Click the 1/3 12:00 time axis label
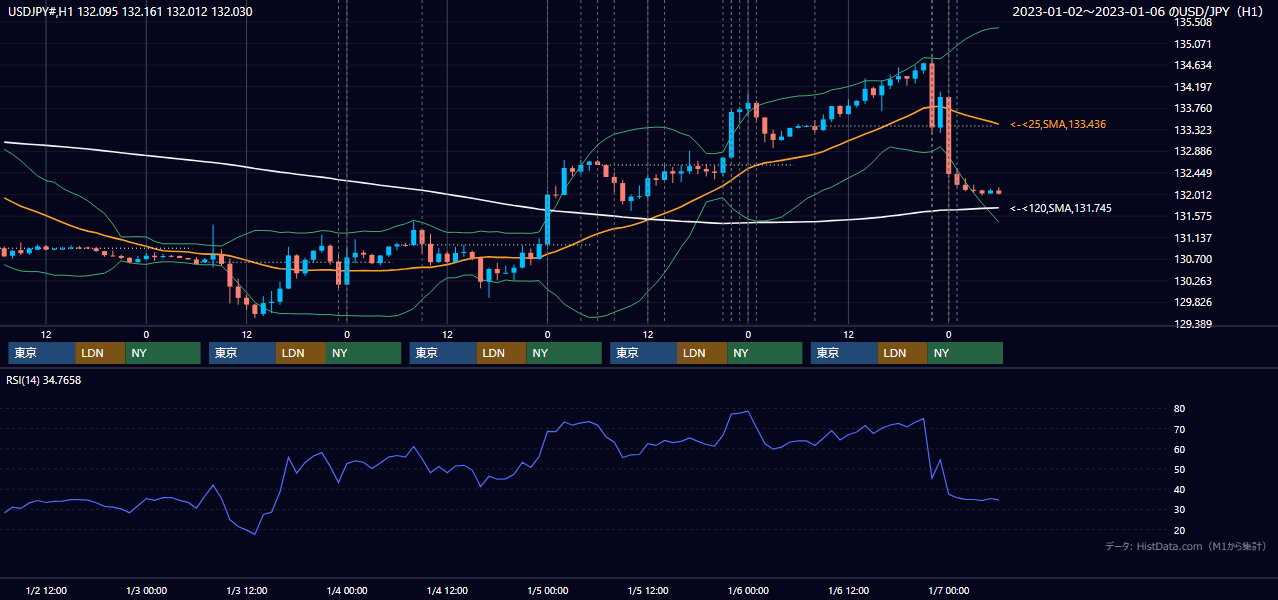The image size is (1278, 600). (246, 591)
